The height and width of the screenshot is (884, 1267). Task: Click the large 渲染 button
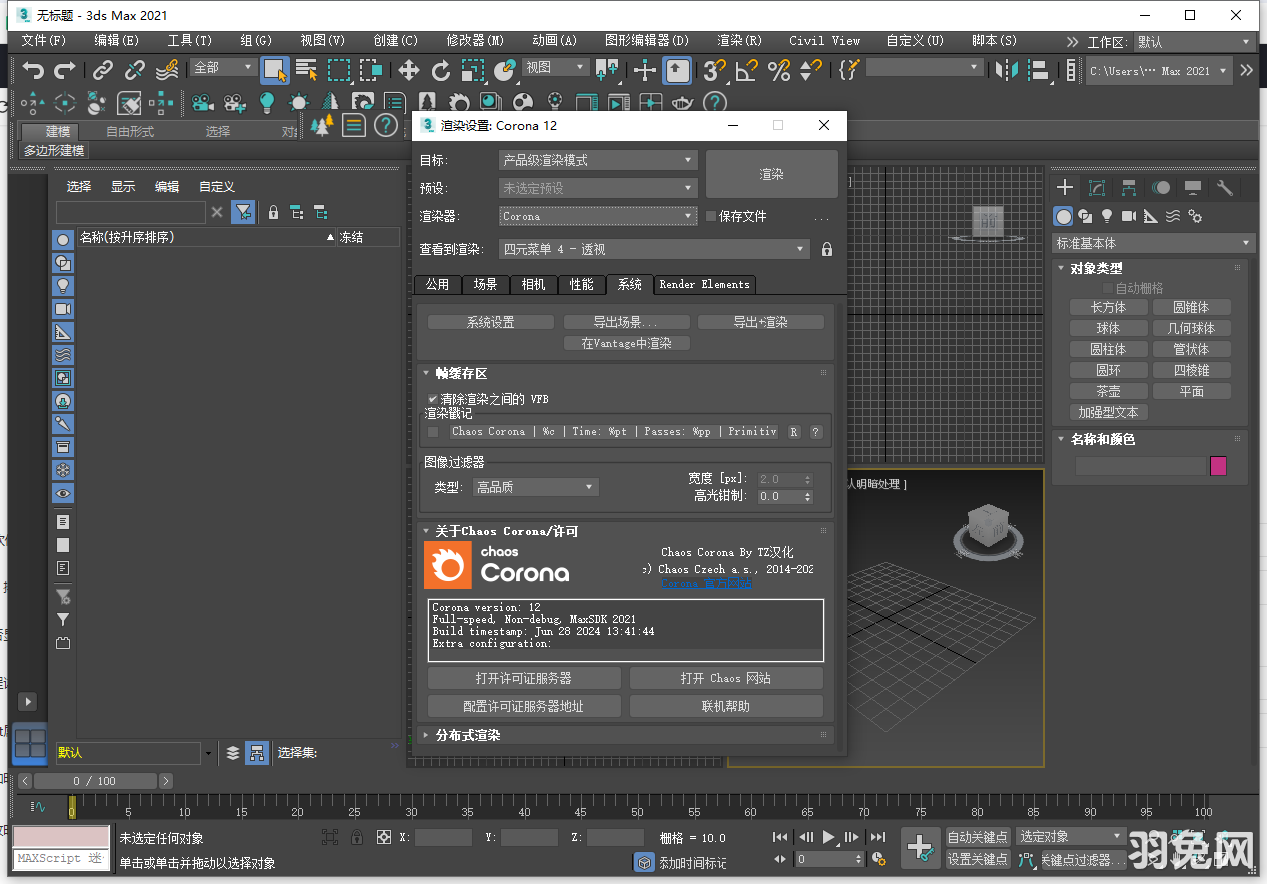(x=771, y=174)
